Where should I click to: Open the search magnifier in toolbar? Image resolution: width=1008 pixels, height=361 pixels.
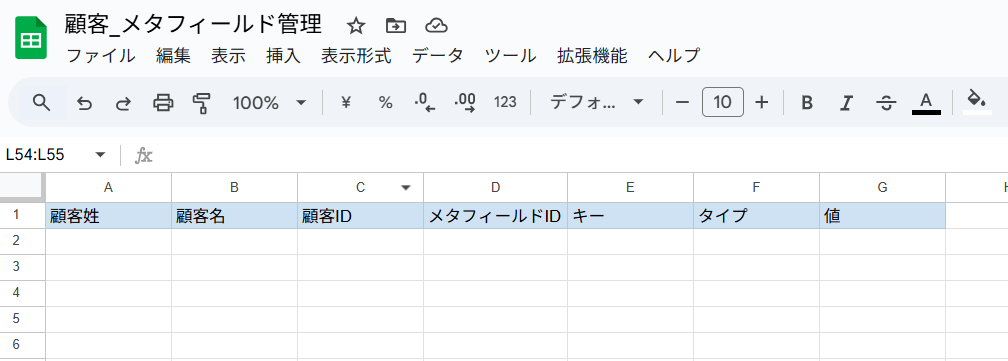coord(42,102)
